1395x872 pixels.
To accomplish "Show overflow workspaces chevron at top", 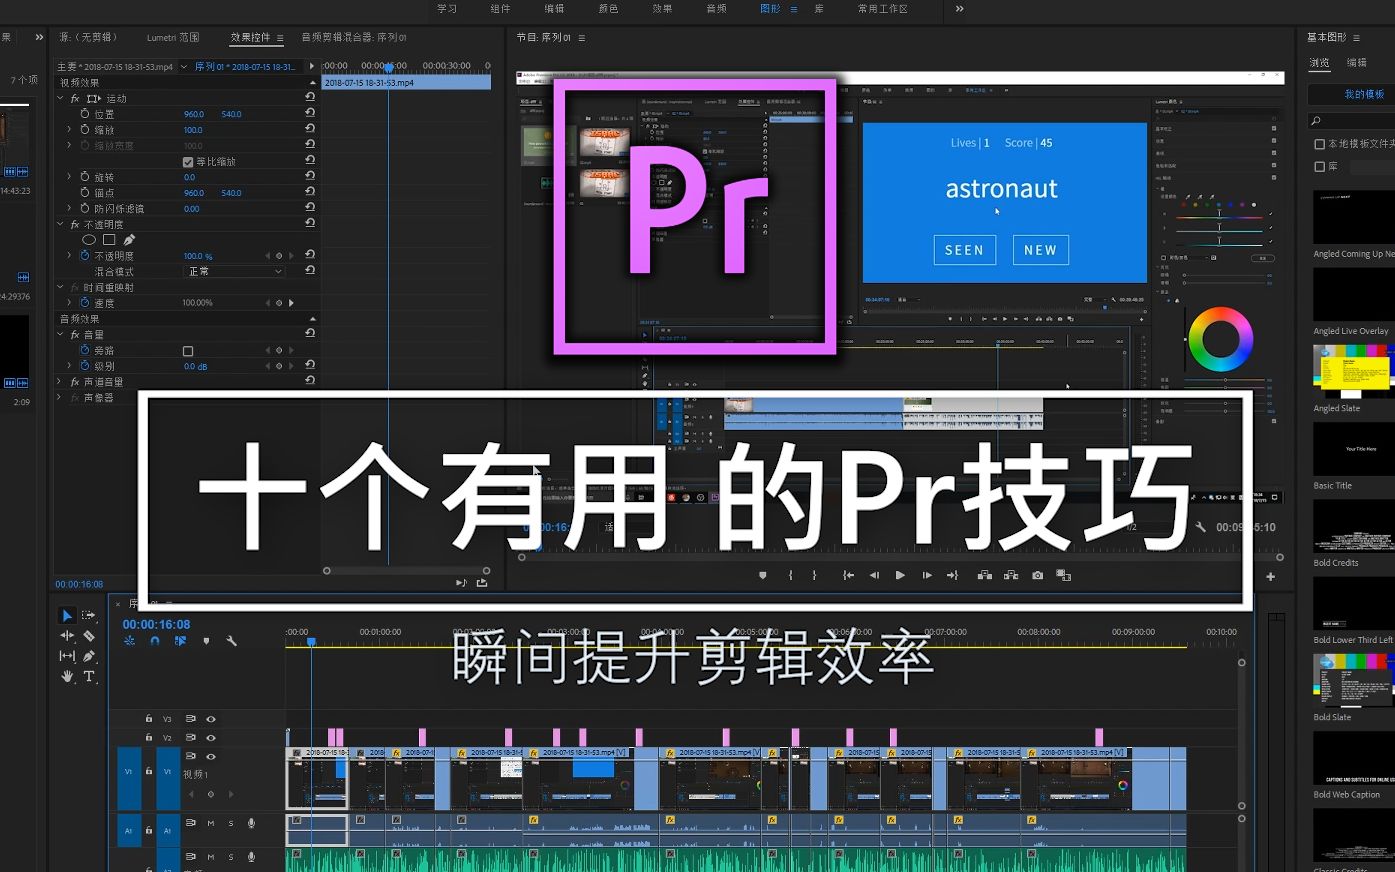I will point(959,9).
